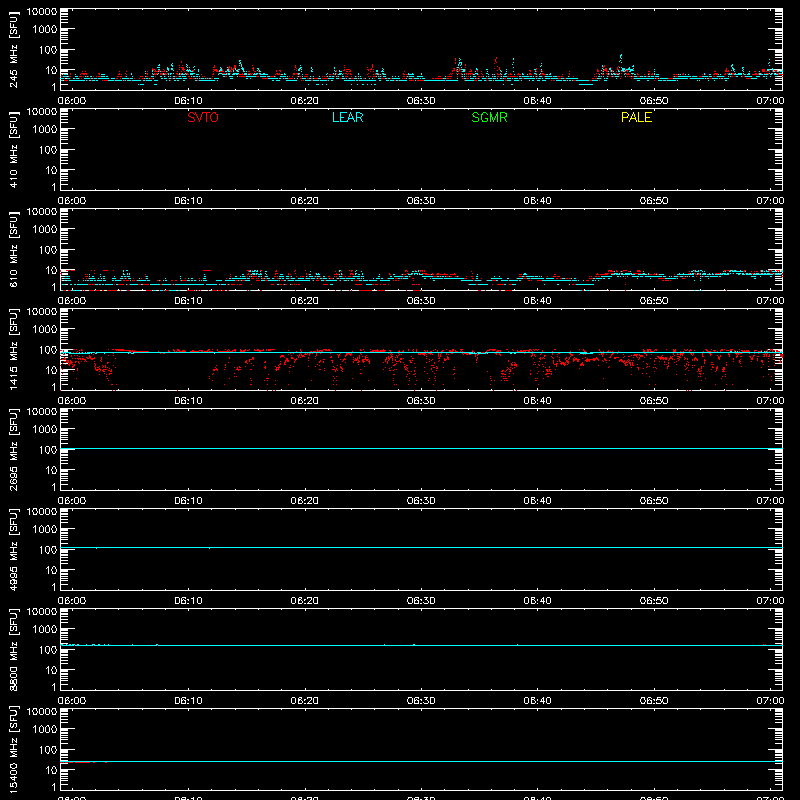Select the 4995 MHz [SFU] axis title
Screen dimensions: 800x800
tap(14, 549)
